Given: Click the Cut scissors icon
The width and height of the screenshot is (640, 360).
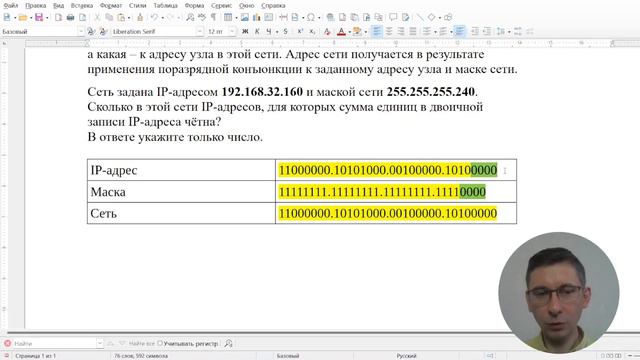Looking at the screenshot, I should pyautogui.click(x=97, y=17).
